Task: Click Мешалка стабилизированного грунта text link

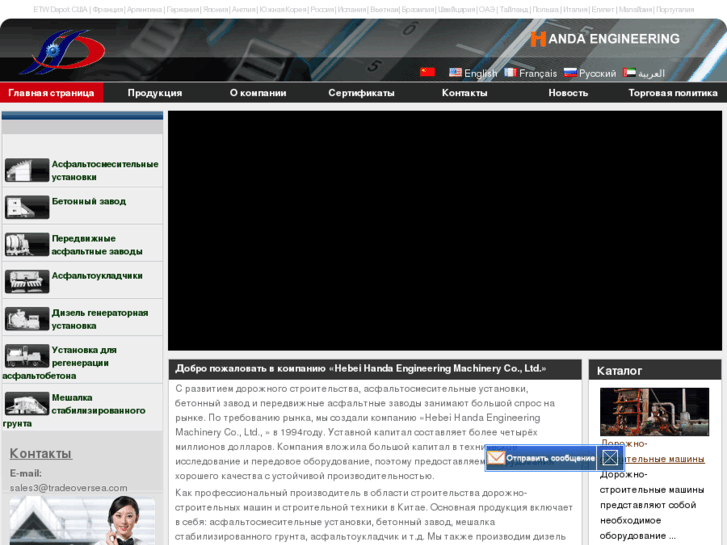Action: (x=74, y=410)
